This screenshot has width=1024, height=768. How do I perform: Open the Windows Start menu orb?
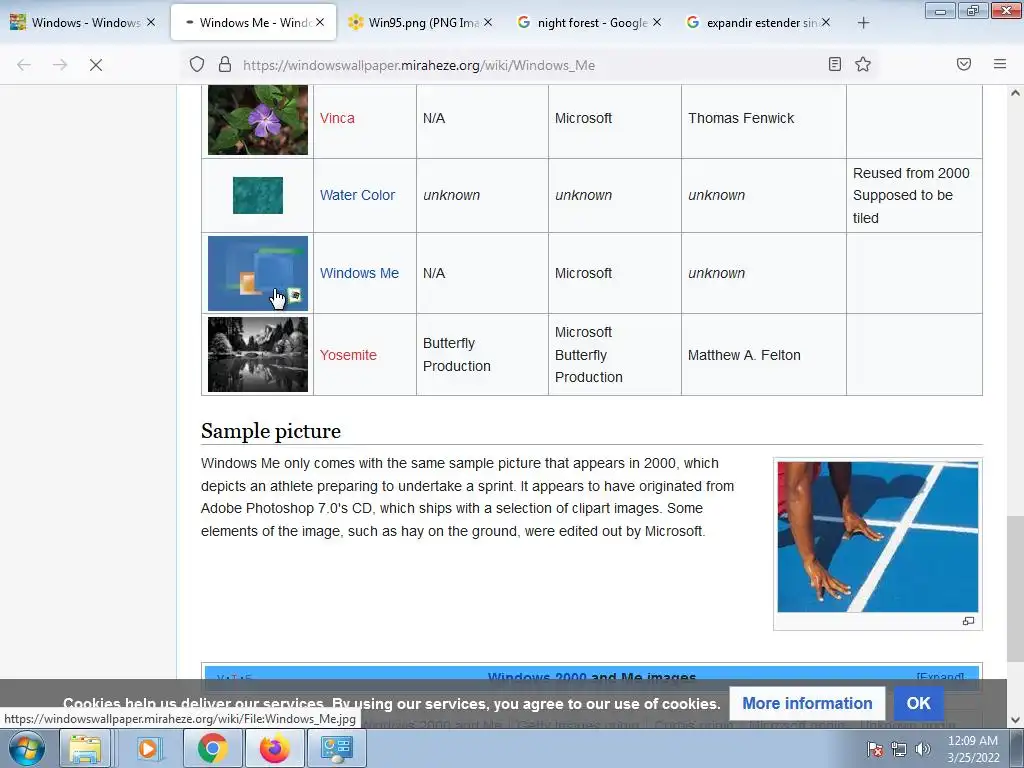(x=27, y=748)
